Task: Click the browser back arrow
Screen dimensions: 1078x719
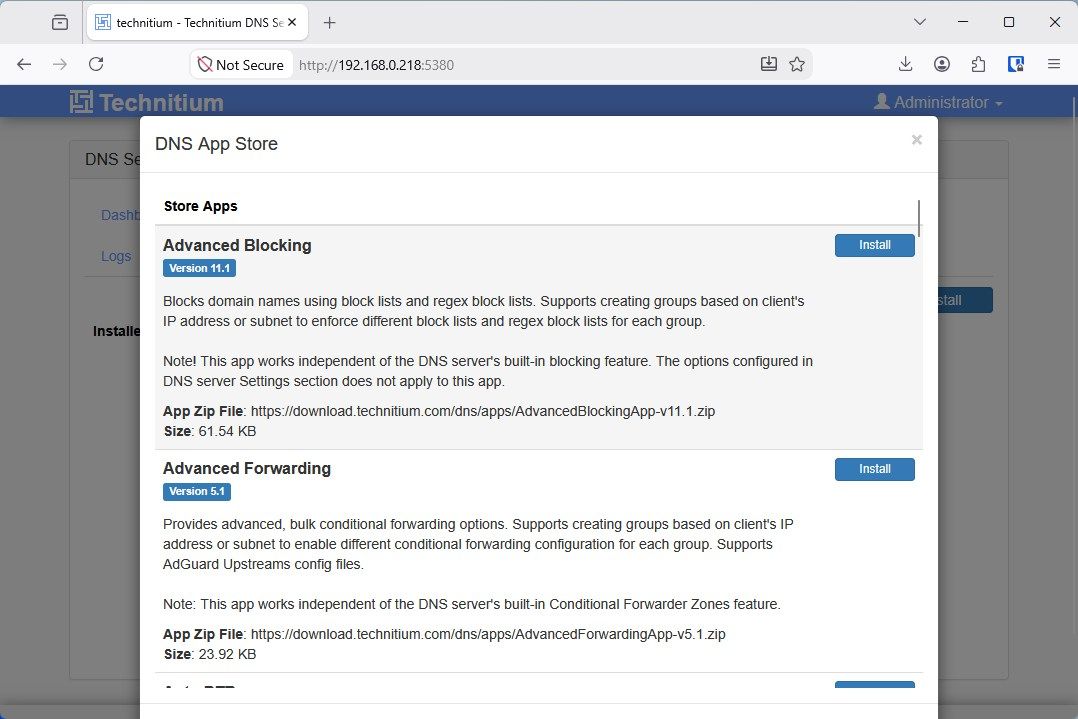Action: (x=24, y=65)
